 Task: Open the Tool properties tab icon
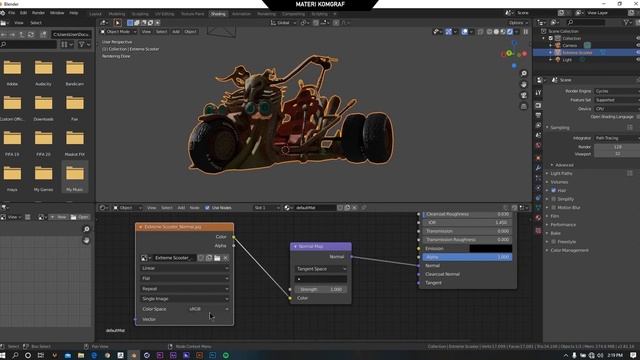[x=538, y=93]
